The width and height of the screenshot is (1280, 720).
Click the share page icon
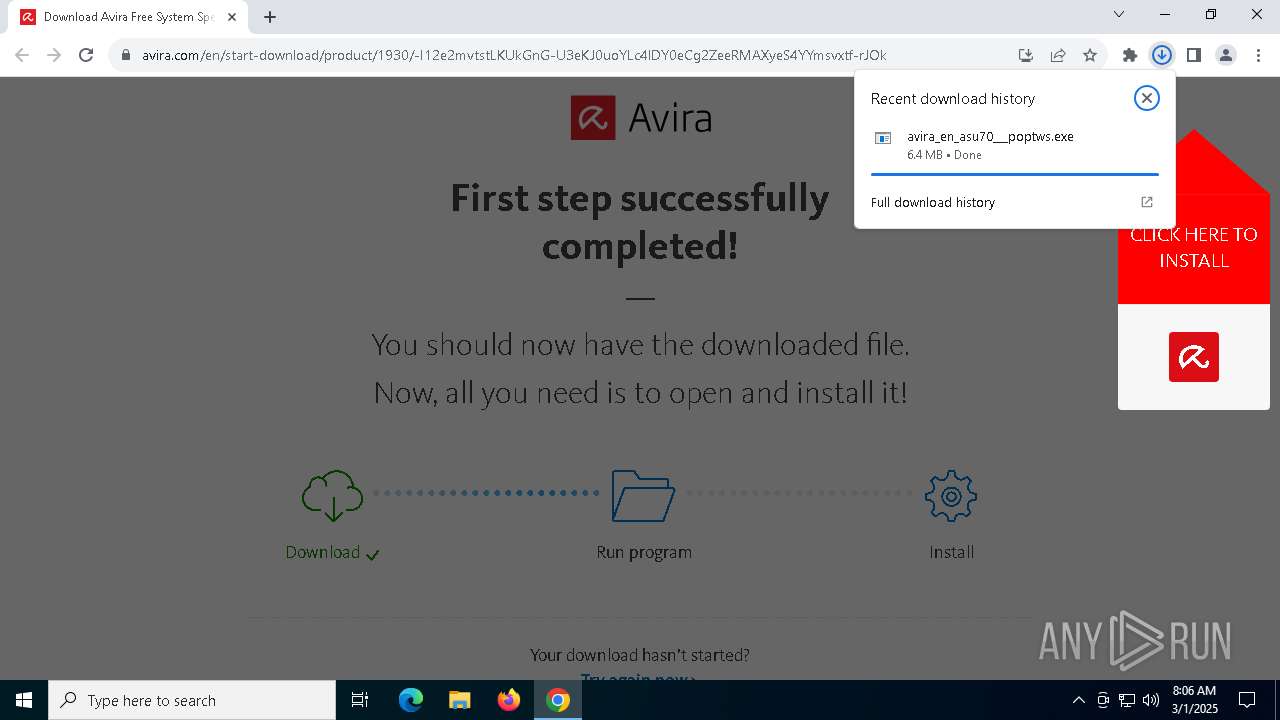coord(1058,55)
